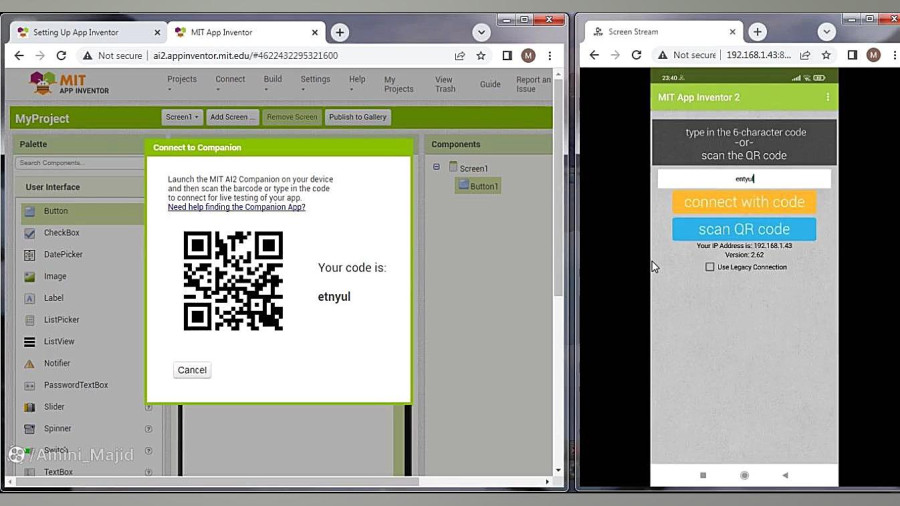Image resolution: width=900 pixels, height=506 pixels.
Task: Open the Guide link
Action: [490, 84]
